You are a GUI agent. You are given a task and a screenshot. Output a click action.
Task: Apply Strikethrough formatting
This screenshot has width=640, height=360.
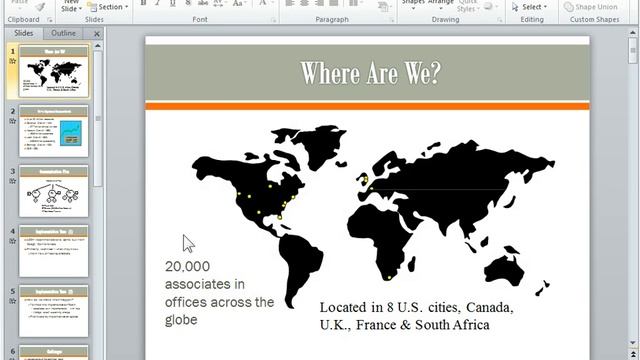coord(202,3)
